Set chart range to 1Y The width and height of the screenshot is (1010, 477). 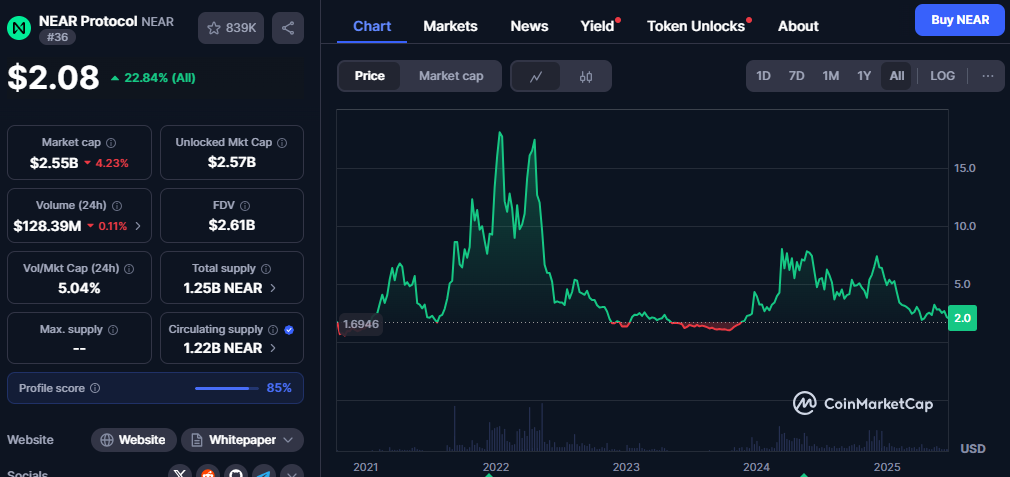click(864, 76)
